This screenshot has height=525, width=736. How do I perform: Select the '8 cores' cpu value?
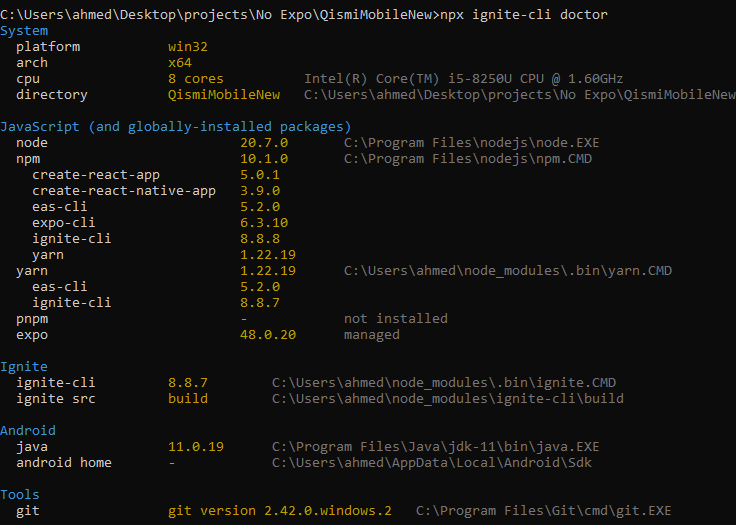[x=196, y=79]
